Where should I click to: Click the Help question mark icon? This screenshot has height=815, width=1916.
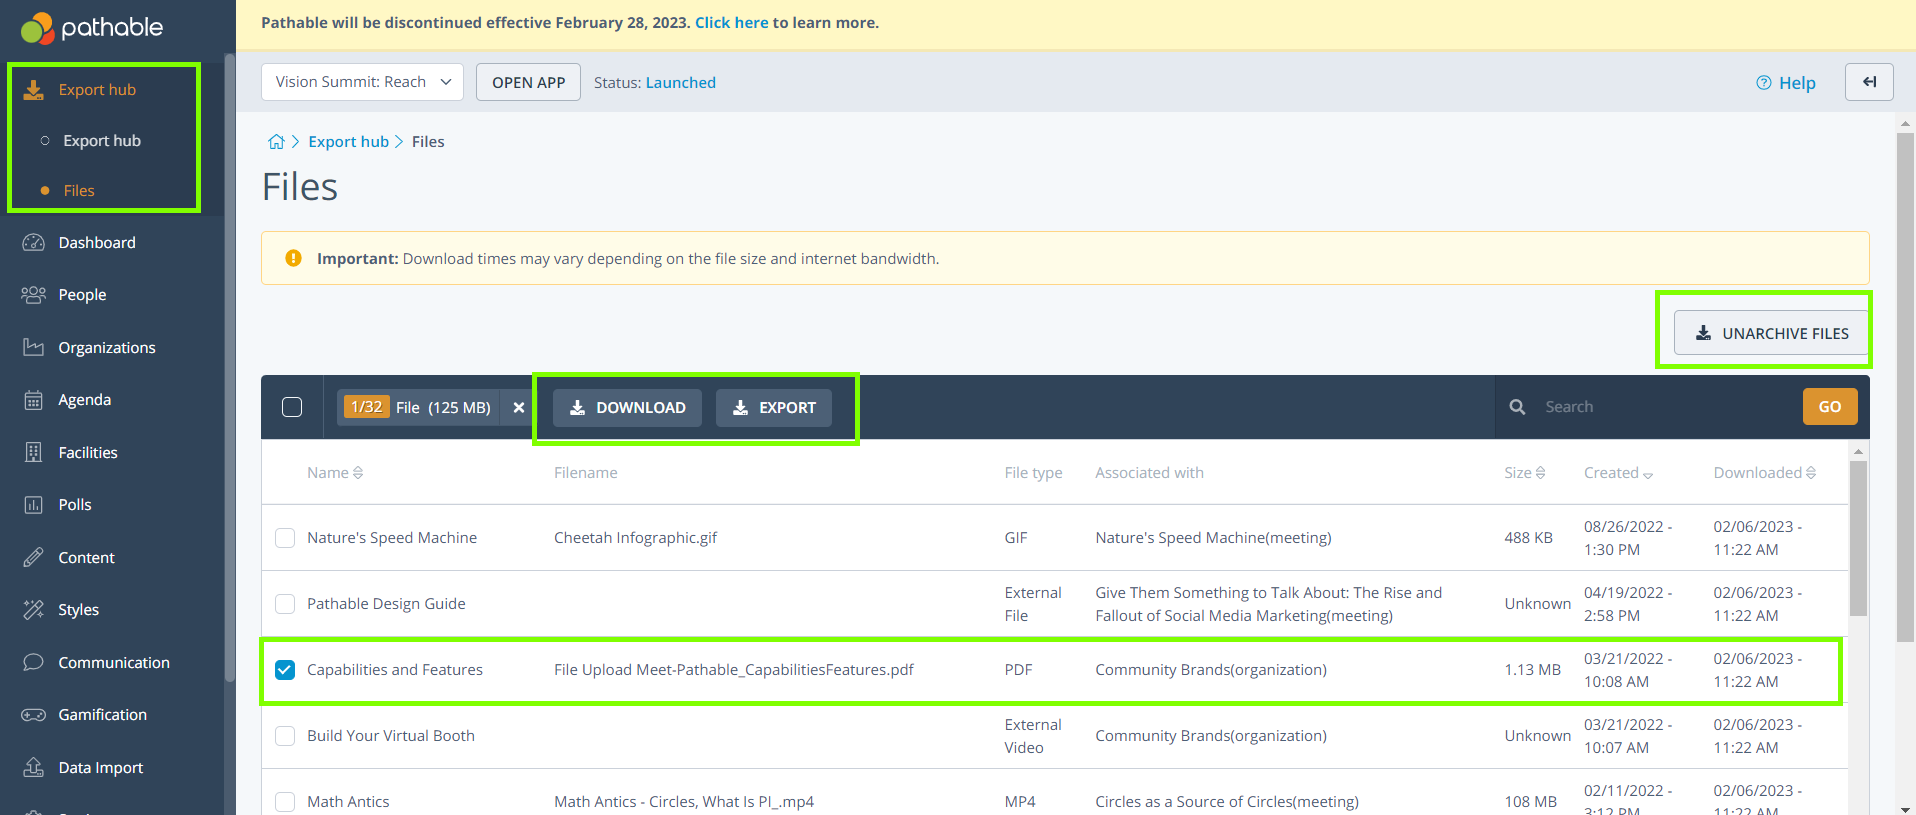(x=1764, y=83)
